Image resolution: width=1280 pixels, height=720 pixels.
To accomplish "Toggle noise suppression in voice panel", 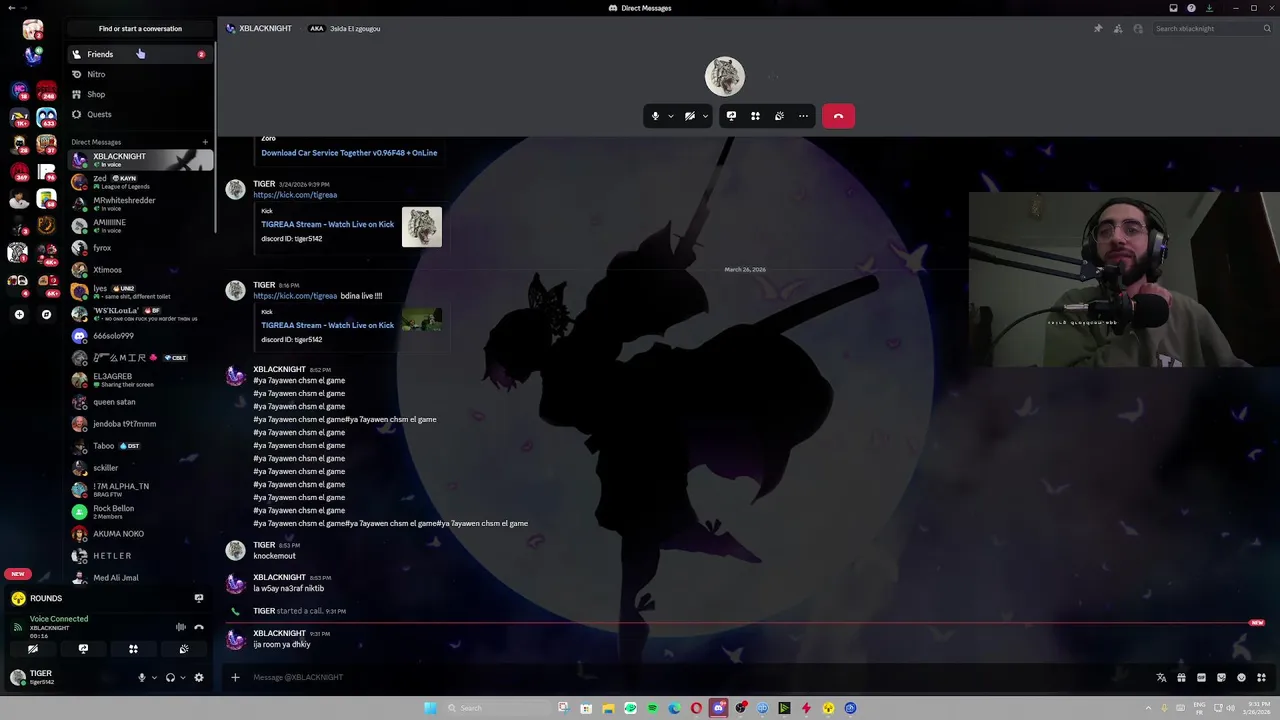I will click(x=181, y=627).
